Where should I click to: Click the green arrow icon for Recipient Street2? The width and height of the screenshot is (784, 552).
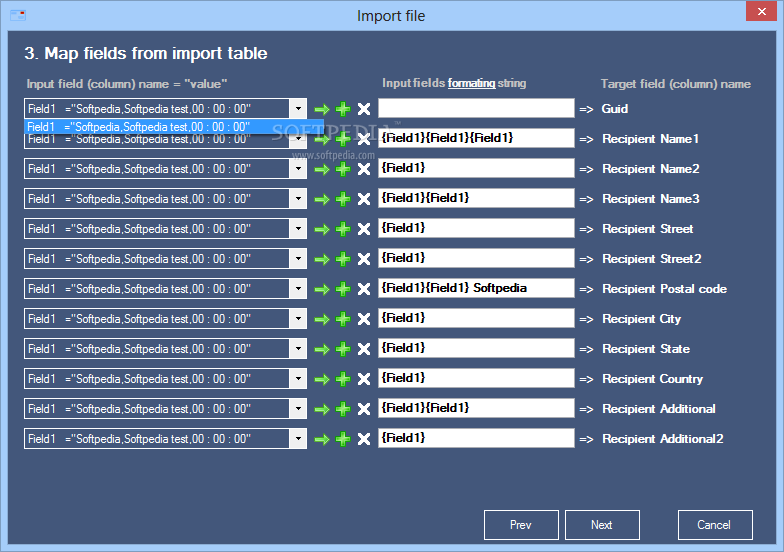322,259
